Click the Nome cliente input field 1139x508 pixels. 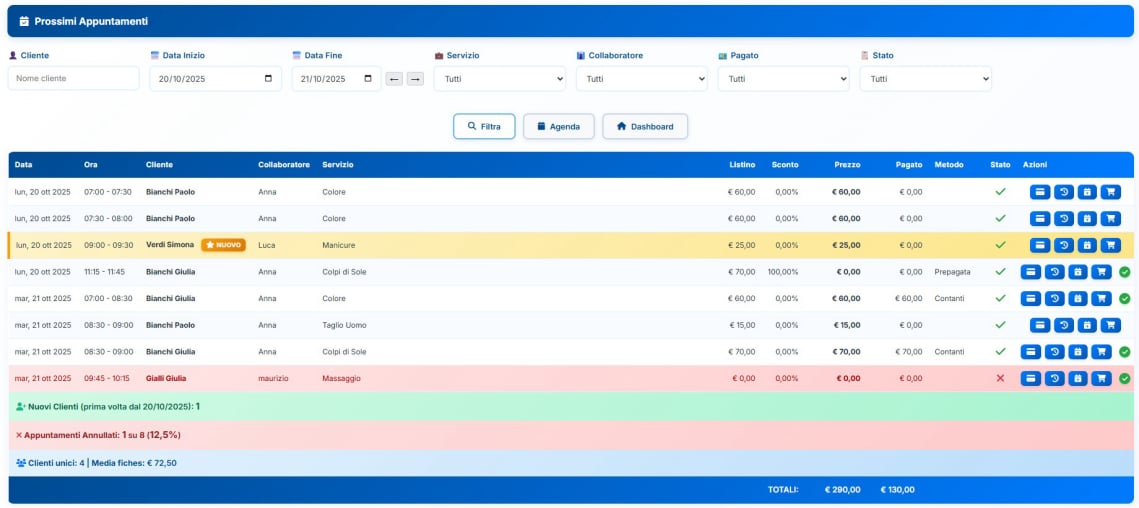(74, 79)
